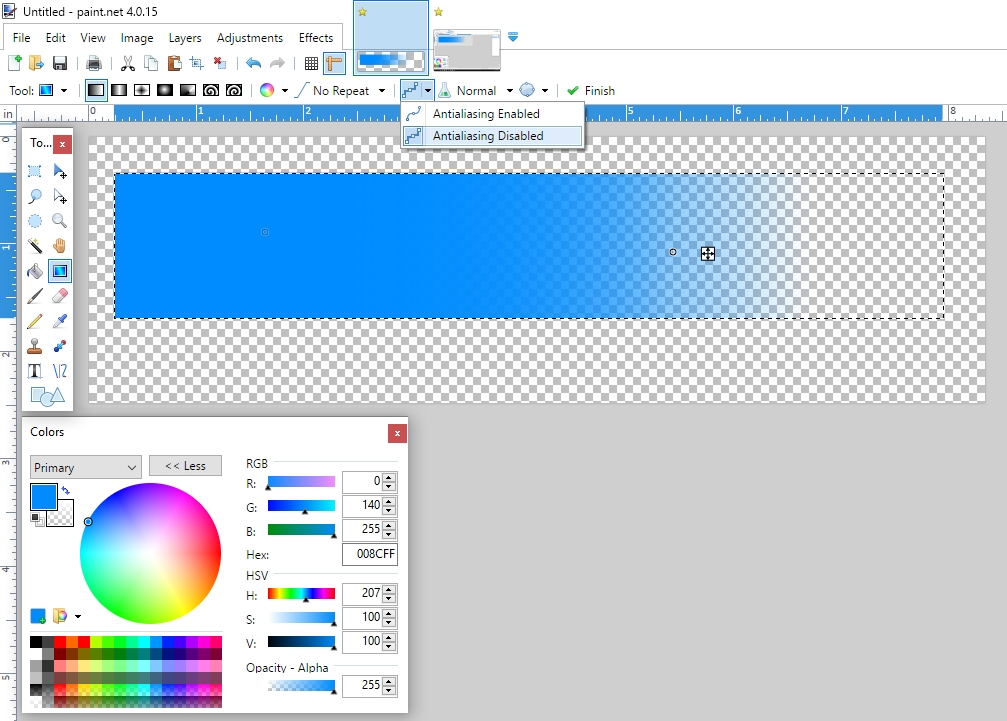The width and height of the screenshot is (1007, 721).
Task: Switch to the radial gradient type
Action: click(164, 90)
